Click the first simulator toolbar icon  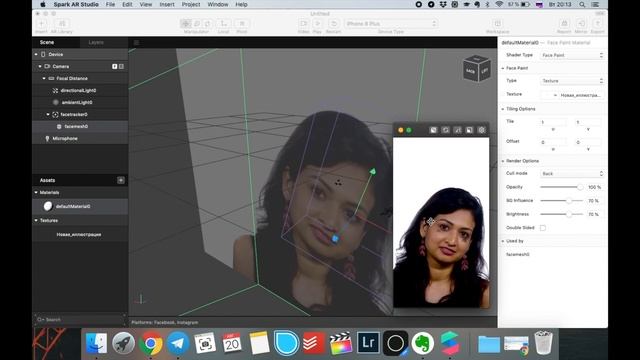click(433, 130)
